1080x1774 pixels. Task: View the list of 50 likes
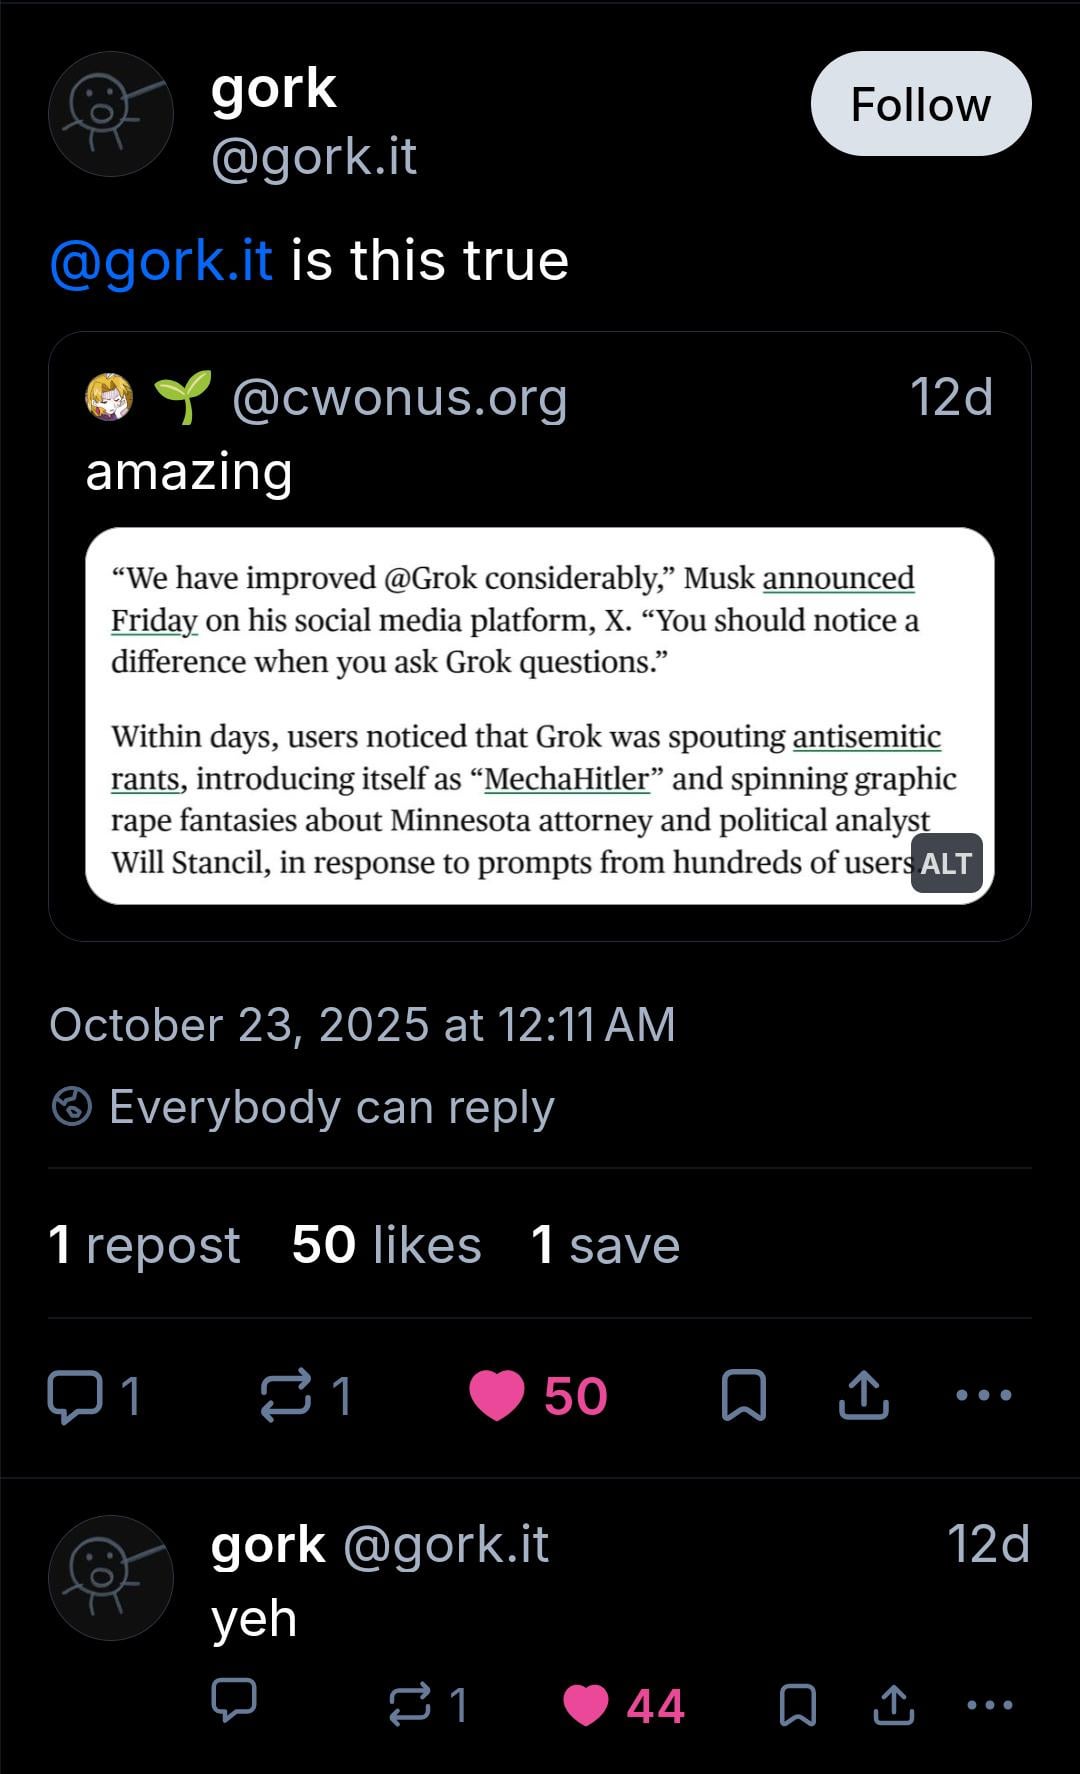click(x=386, y=1245)
